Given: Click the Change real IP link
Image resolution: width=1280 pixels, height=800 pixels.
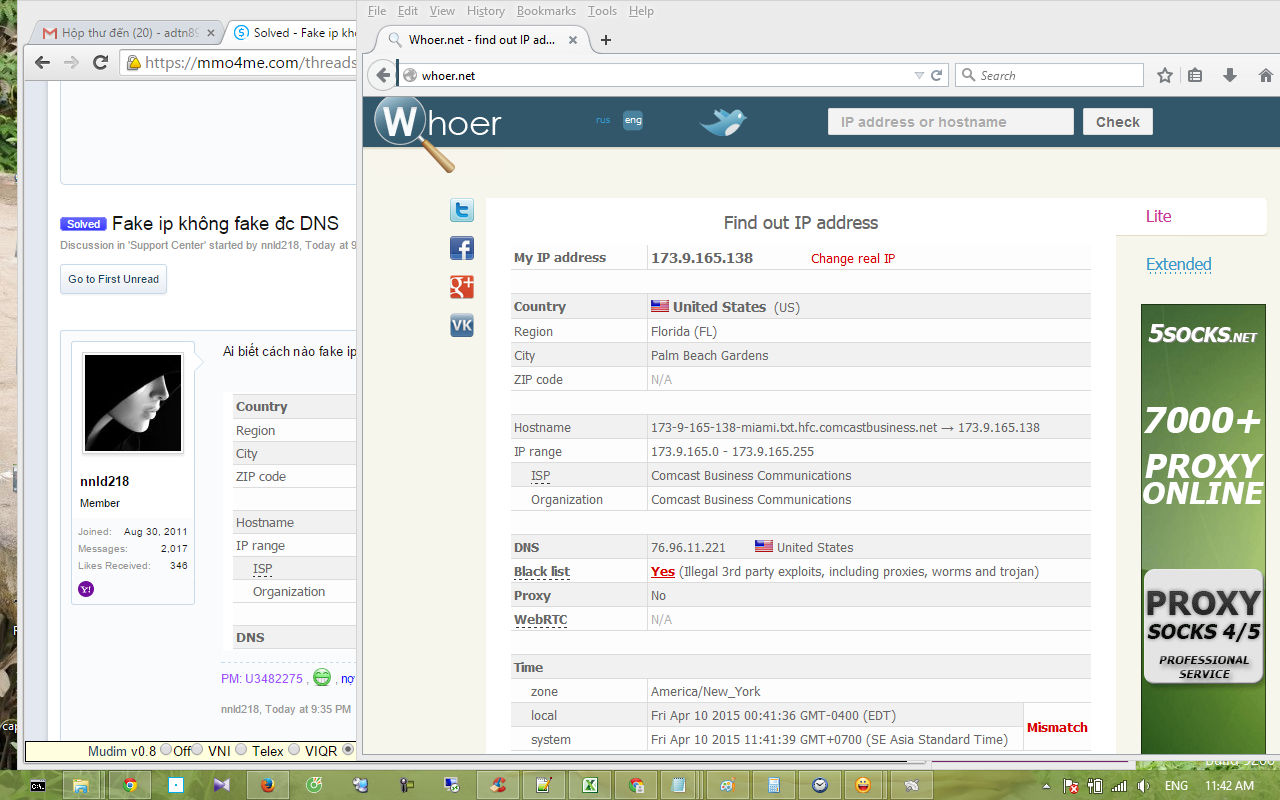Looking at the screenshot, I should coord(853,258).
